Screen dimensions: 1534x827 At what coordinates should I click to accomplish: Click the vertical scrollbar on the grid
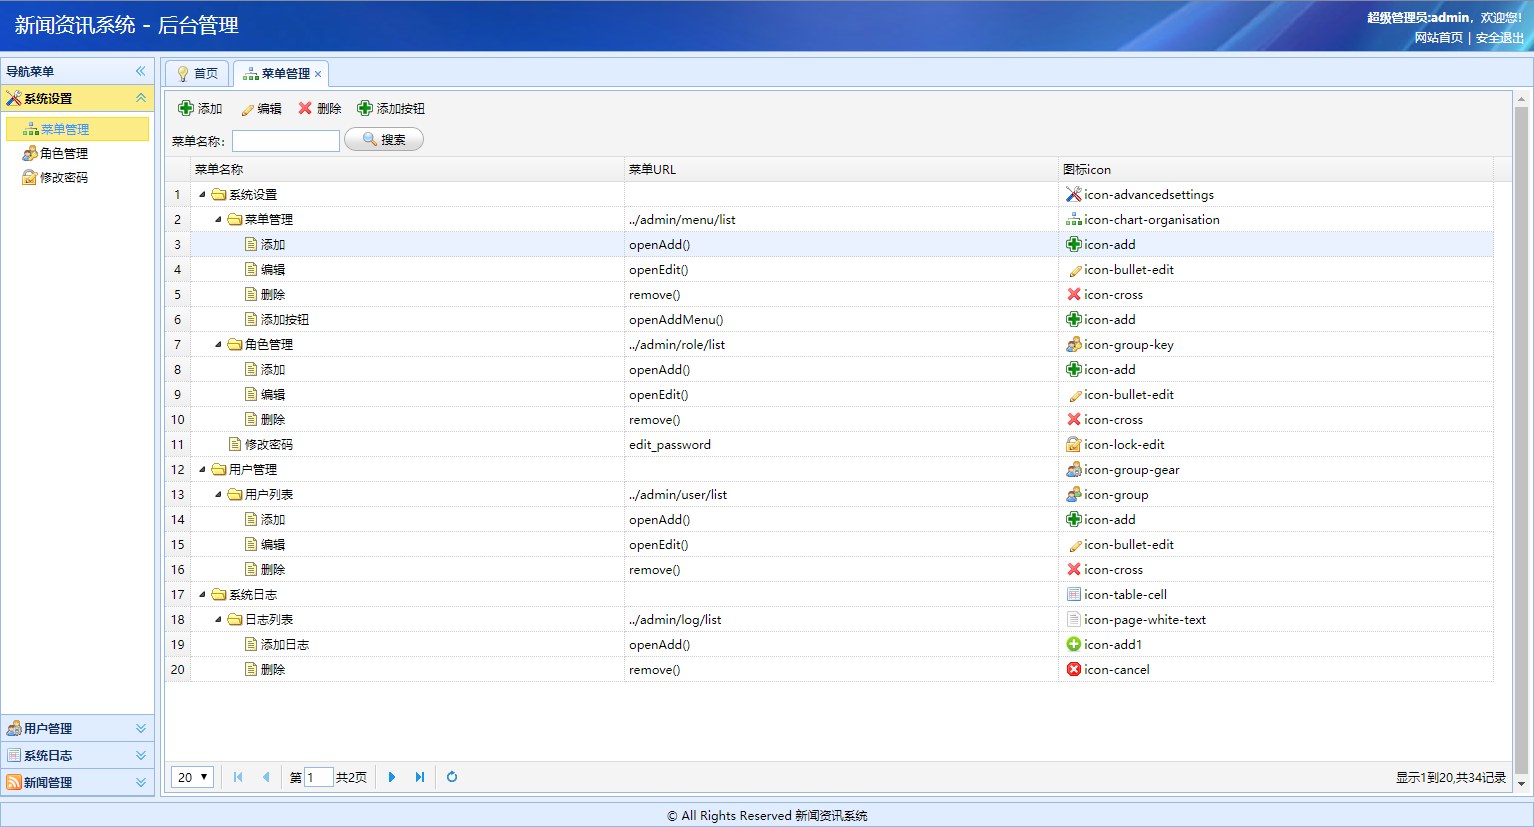point(1522,440)
